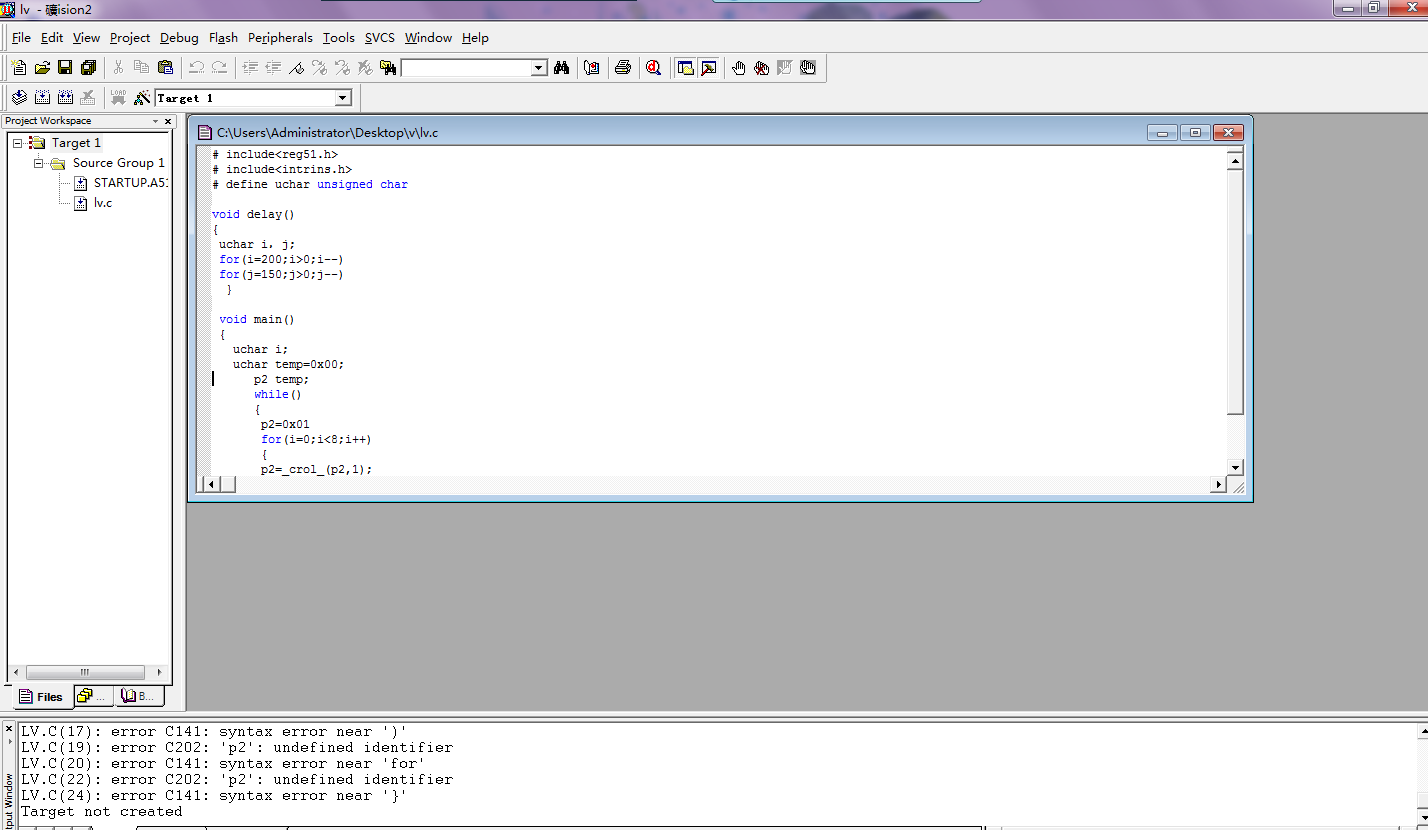The image size is (1428, 830).
Task: Open the Project menu
Action: [130, 37]
